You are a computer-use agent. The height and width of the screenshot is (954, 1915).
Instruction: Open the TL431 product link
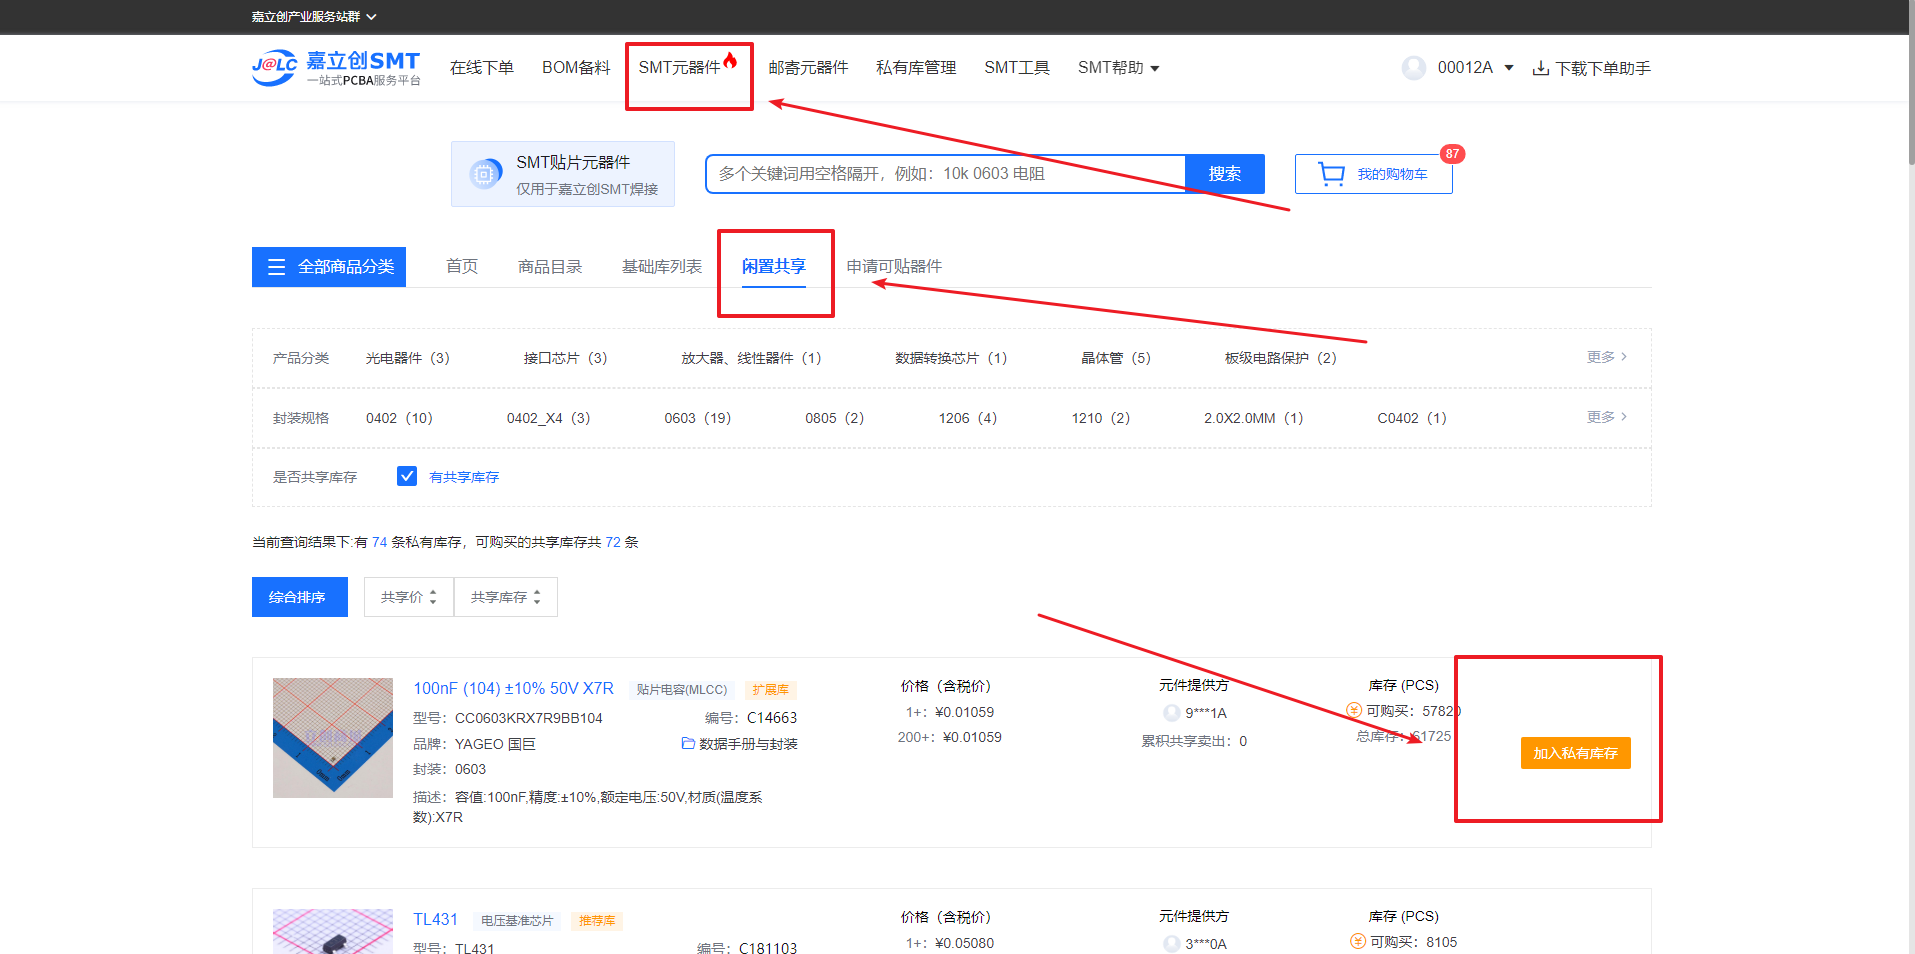point(435,919)
